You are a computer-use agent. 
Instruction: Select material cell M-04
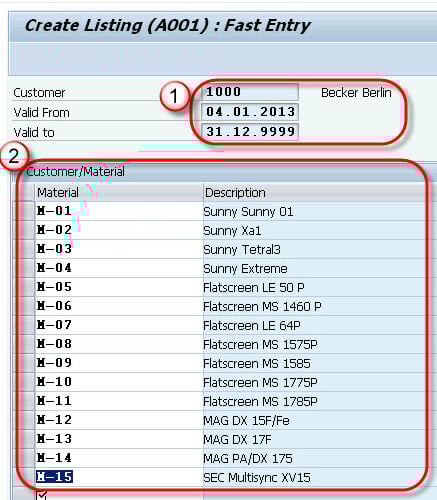[x=119, y=268]
